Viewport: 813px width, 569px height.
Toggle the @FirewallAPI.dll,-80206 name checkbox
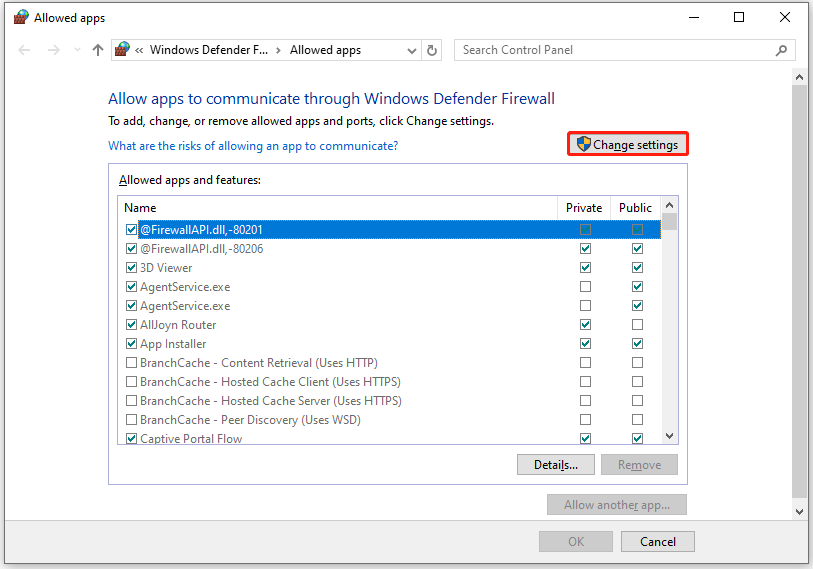[131, 248]
